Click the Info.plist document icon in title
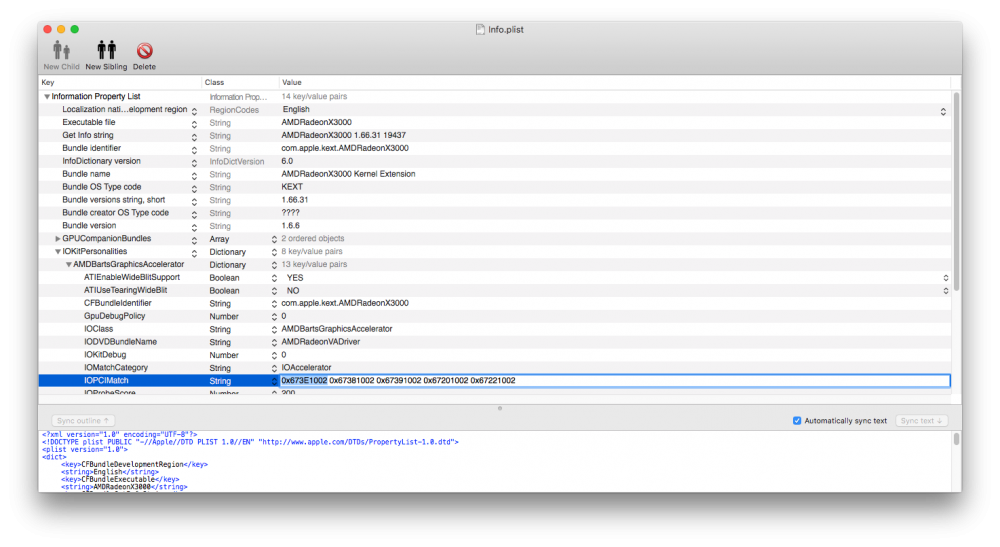Viewport: 1000px width, 547px height. [480, 29]
